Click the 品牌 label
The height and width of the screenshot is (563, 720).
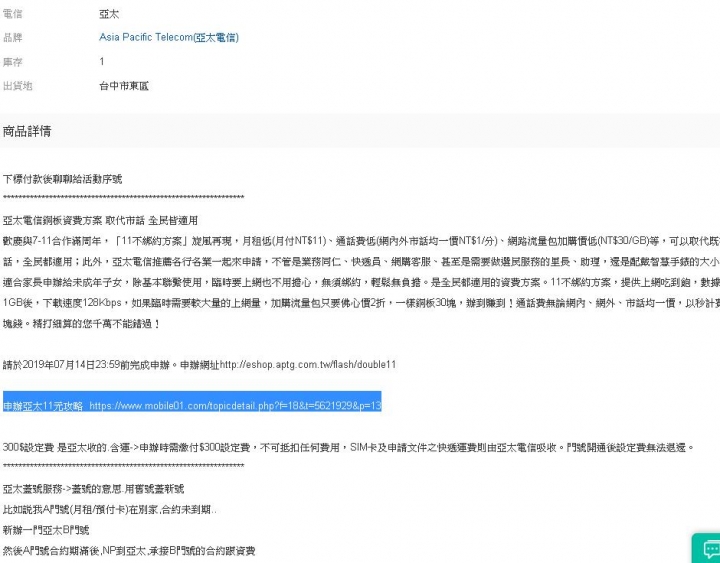[12, 37]
